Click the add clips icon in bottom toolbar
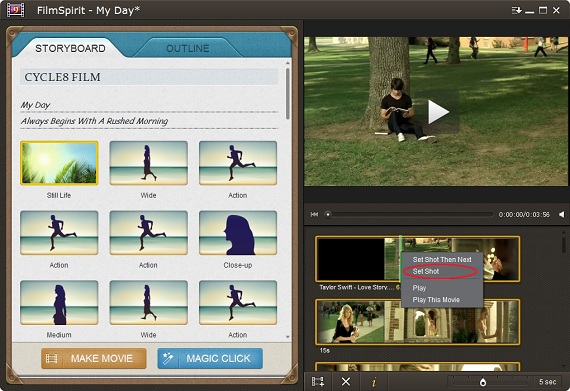Image resolution: width=570 pixels, height=391 pixels. coord(318,382)
